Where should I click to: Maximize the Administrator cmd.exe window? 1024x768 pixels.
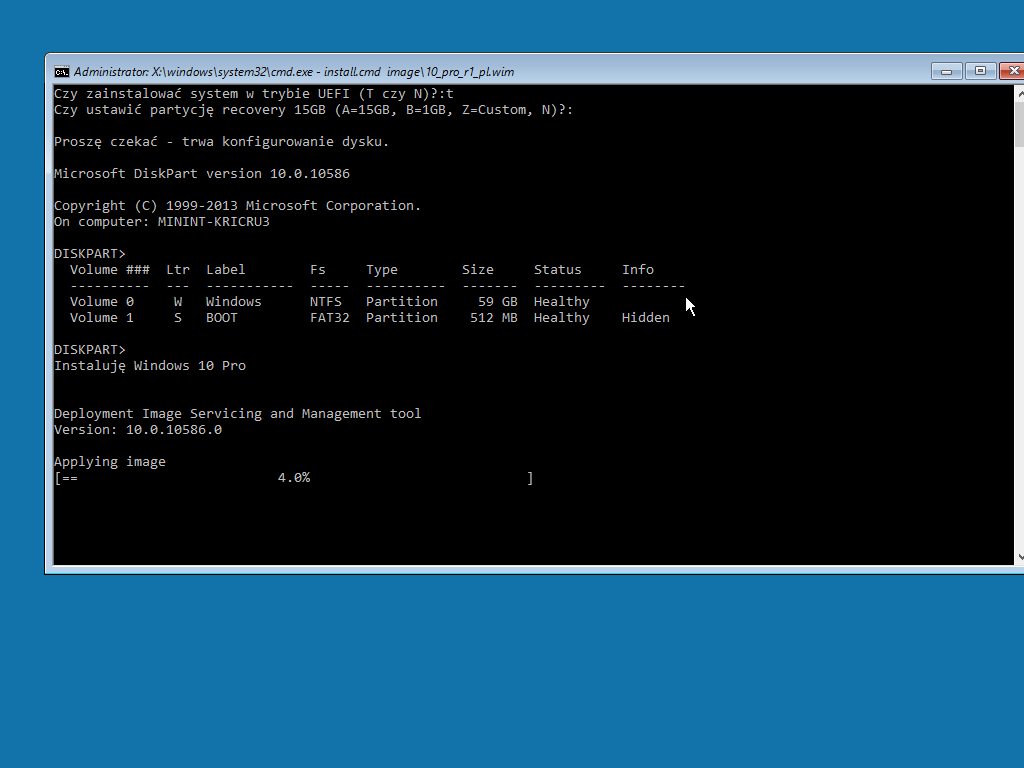pos(980,71)
